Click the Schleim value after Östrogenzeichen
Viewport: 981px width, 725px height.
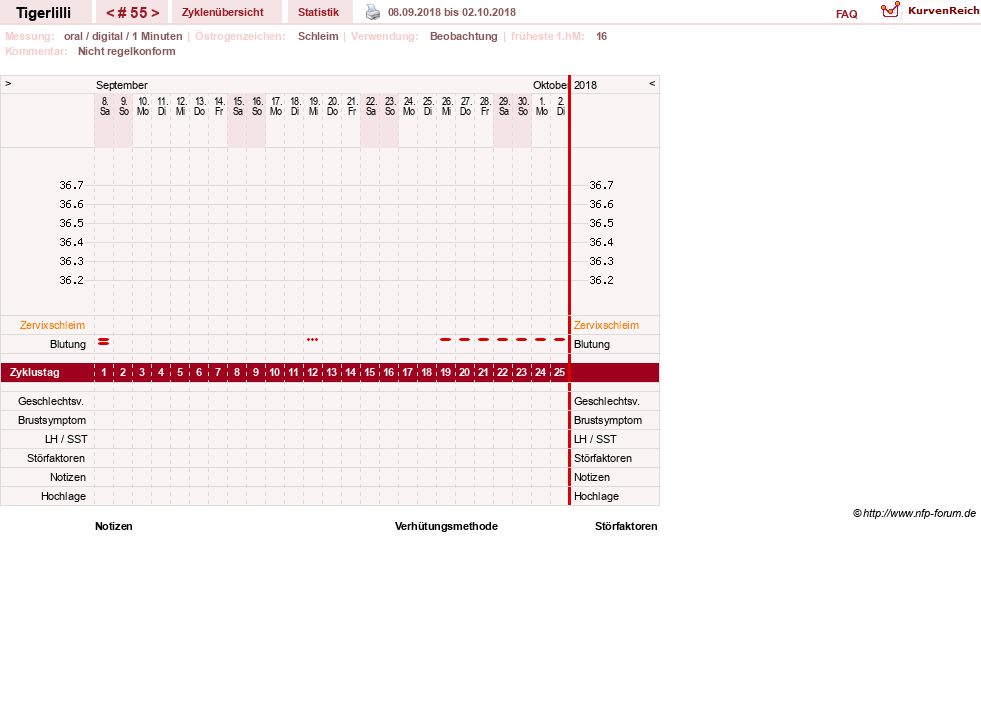pyautogui.click(x=318, y=36)
